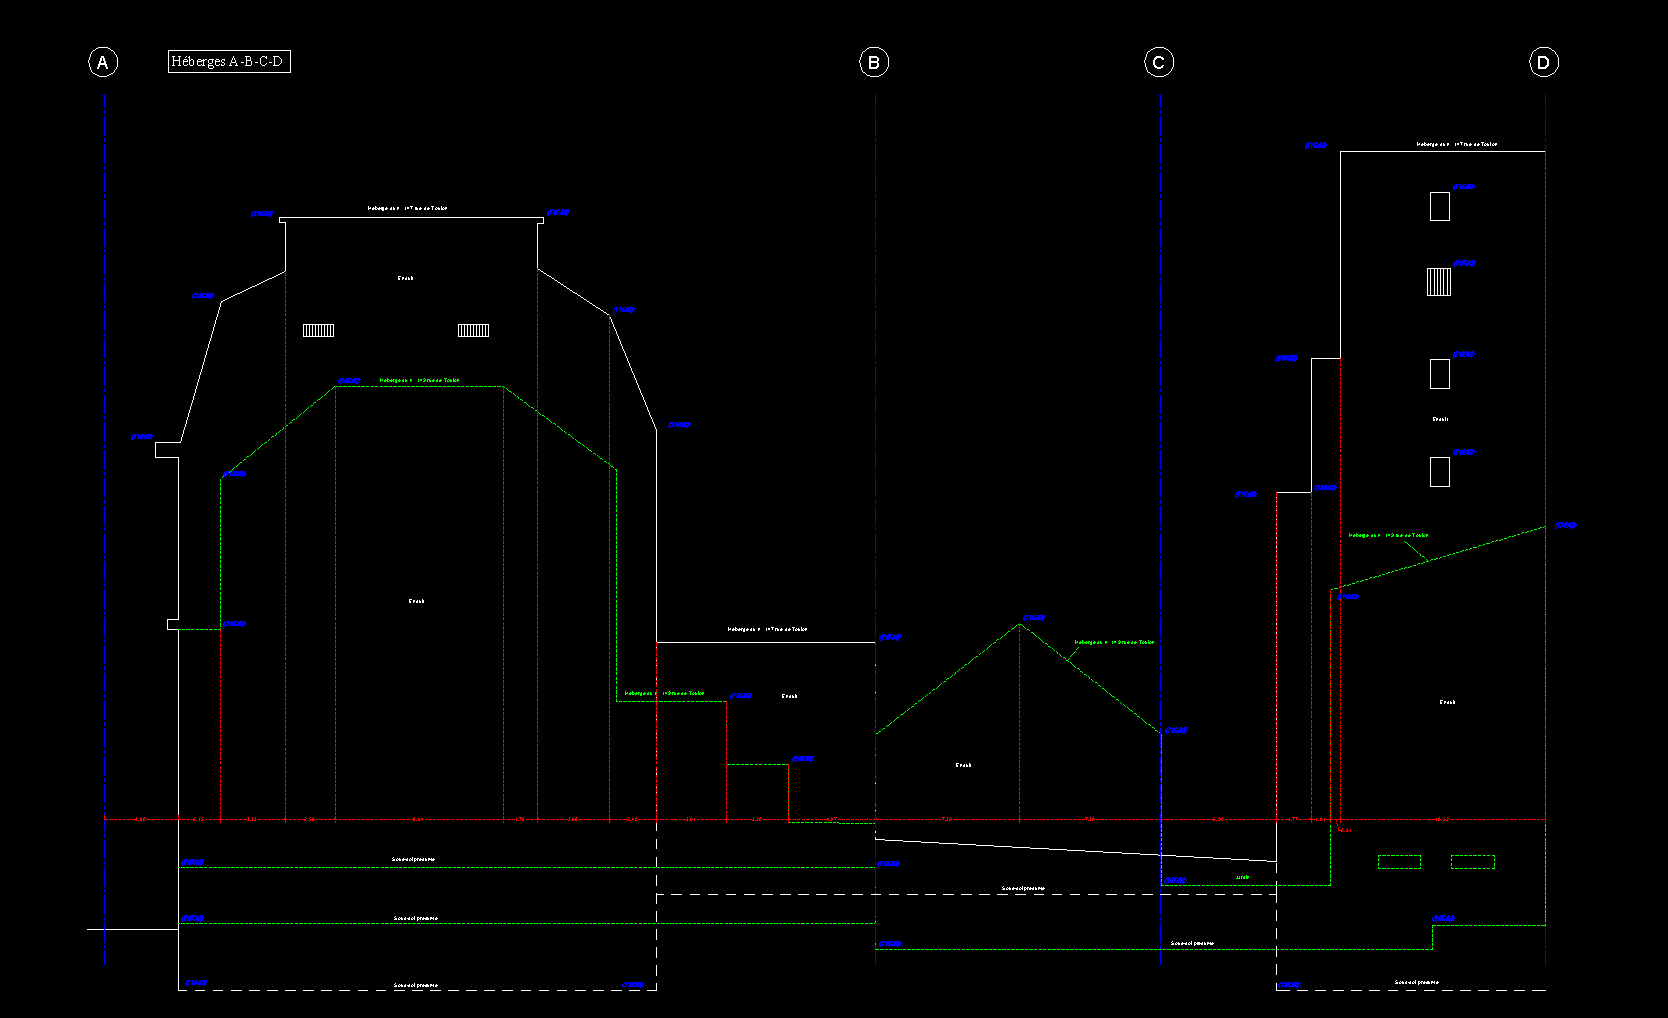Click the circled axis marker A

coord(102,62)
